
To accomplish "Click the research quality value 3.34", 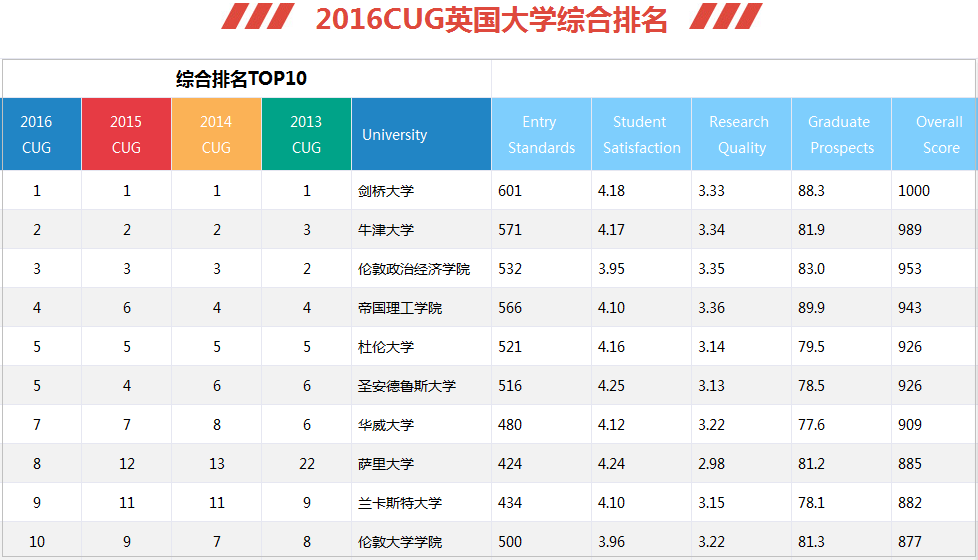I will tap(712, 229).
